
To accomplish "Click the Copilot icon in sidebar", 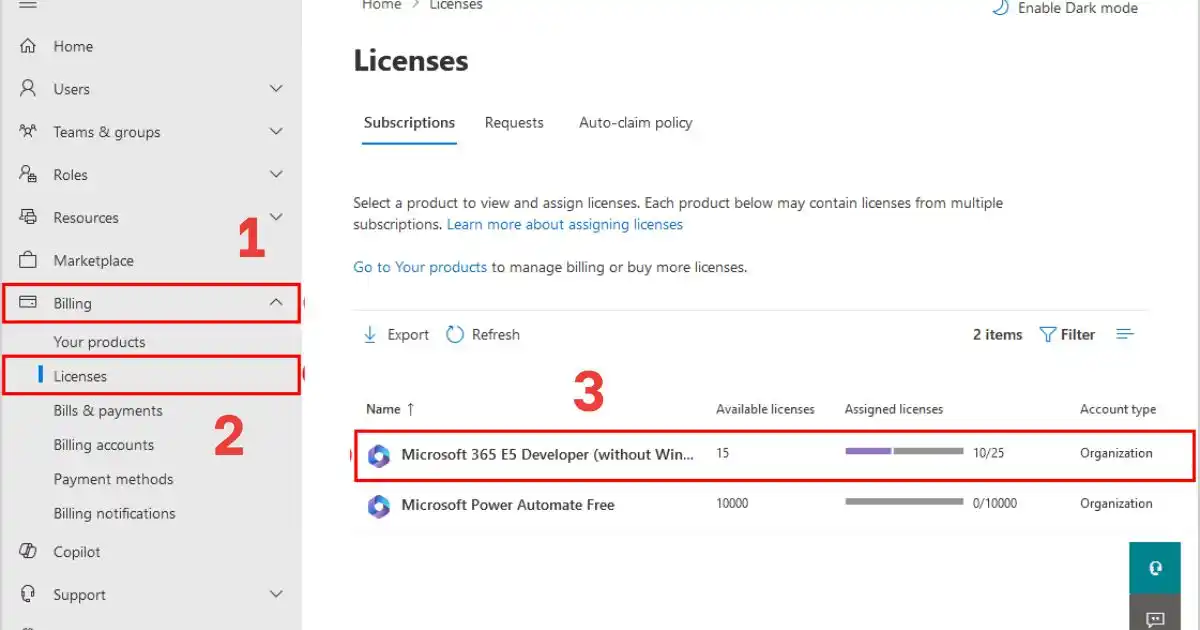I will 28,552.
